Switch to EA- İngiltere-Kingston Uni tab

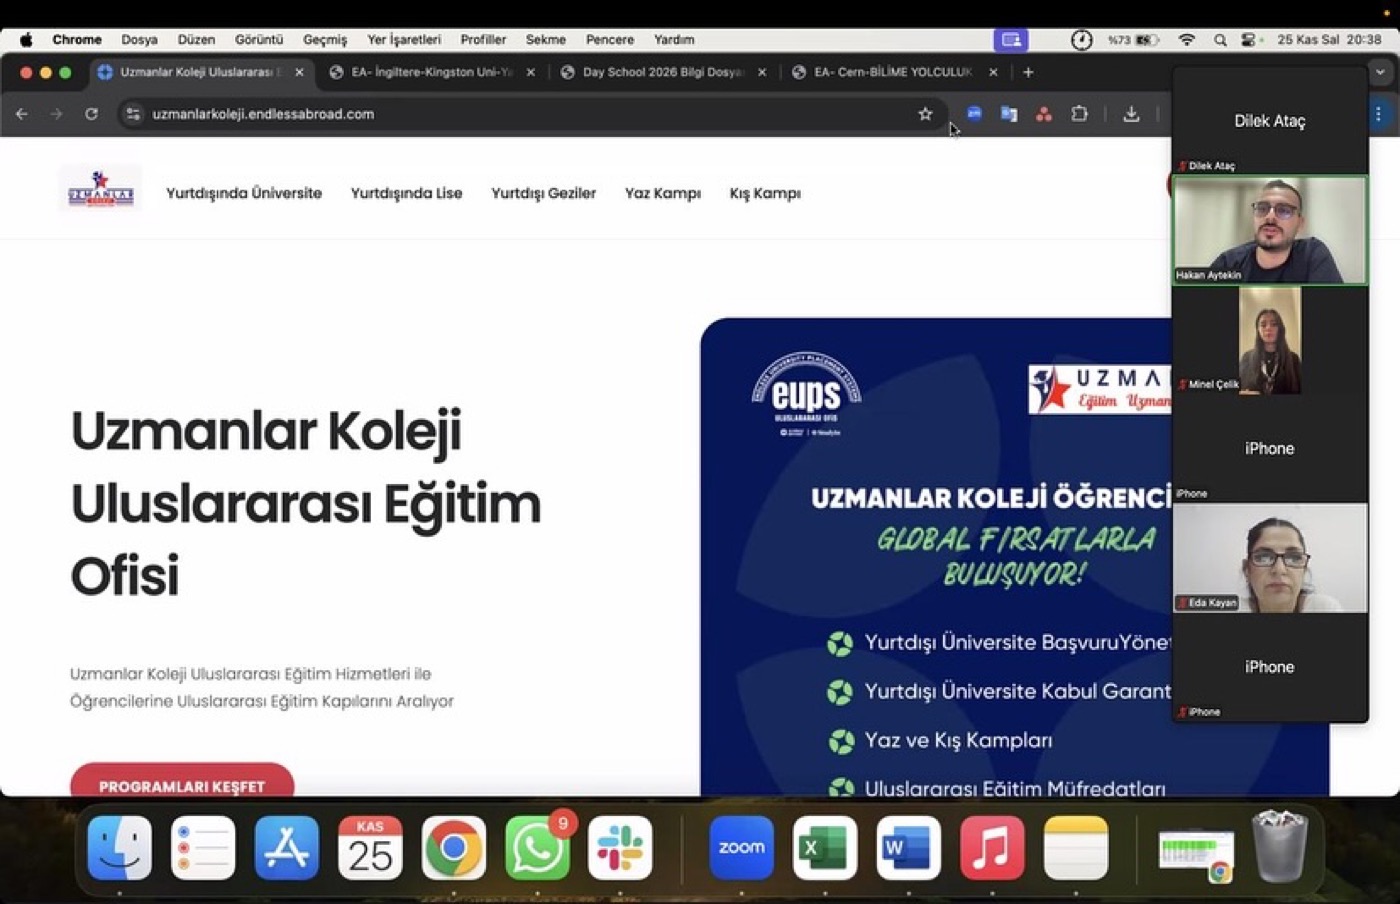click(x=432, y=72)
